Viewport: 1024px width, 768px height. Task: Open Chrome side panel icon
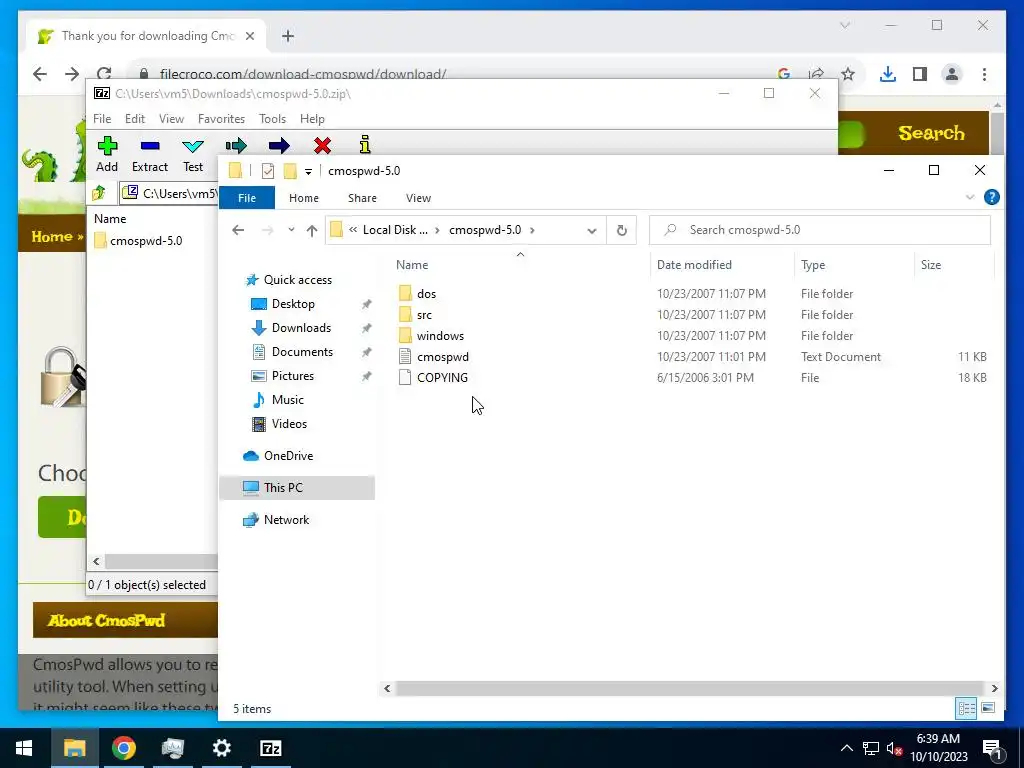click(920, 74)
